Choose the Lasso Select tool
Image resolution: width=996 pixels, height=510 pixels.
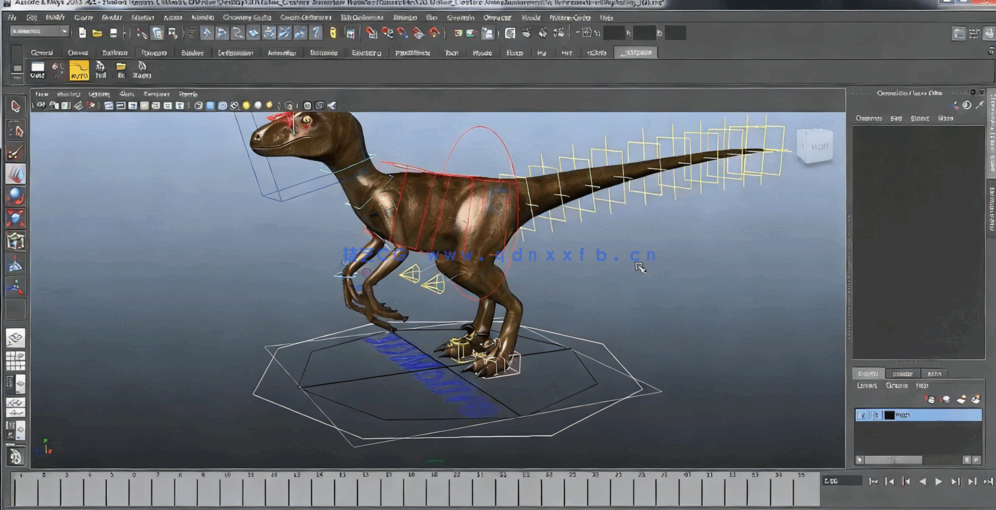coord(15,130)
